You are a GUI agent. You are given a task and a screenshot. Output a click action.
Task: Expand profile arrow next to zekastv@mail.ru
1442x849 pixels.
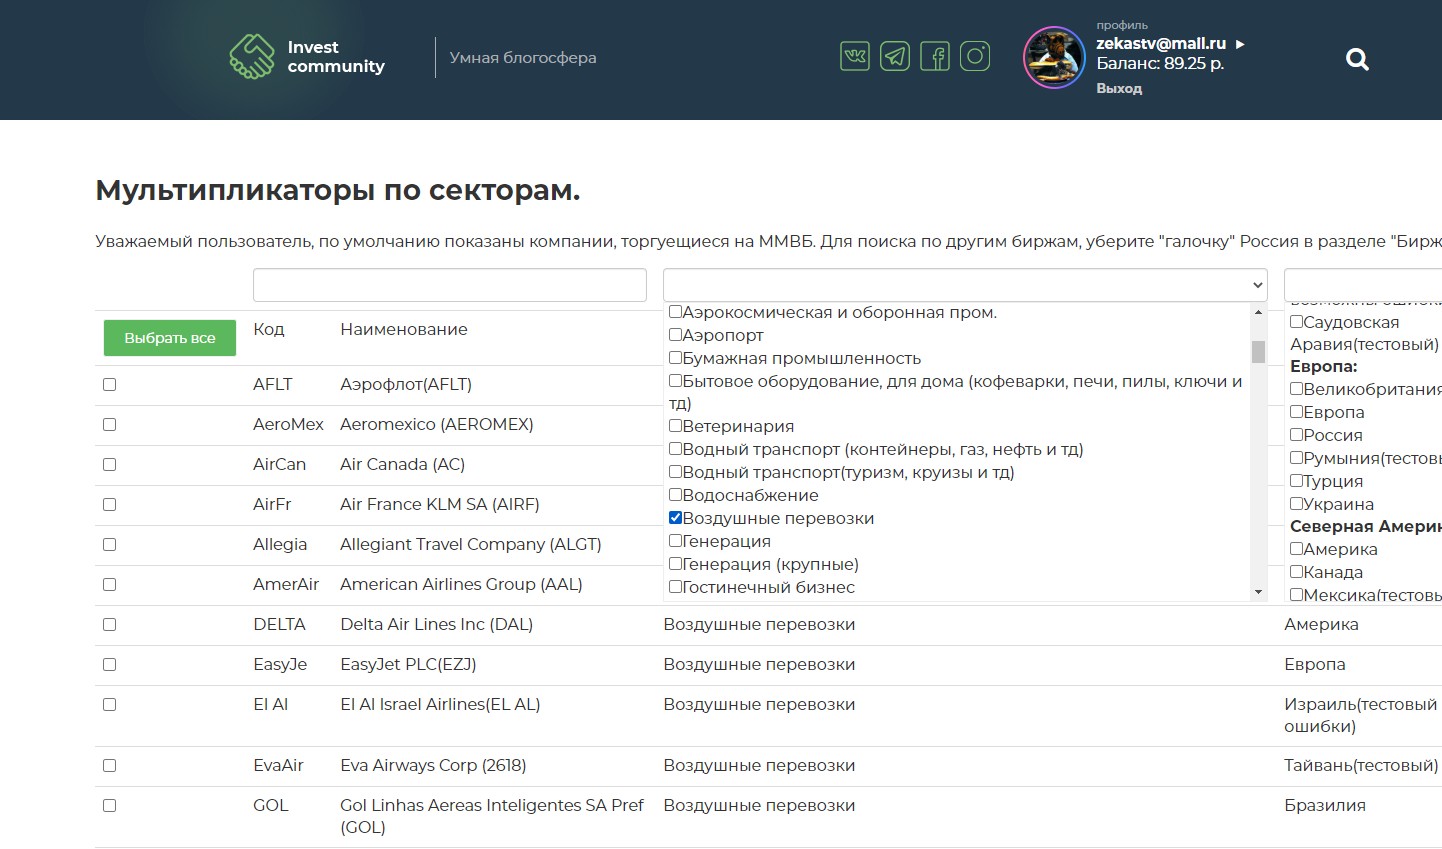point(1240,44)
